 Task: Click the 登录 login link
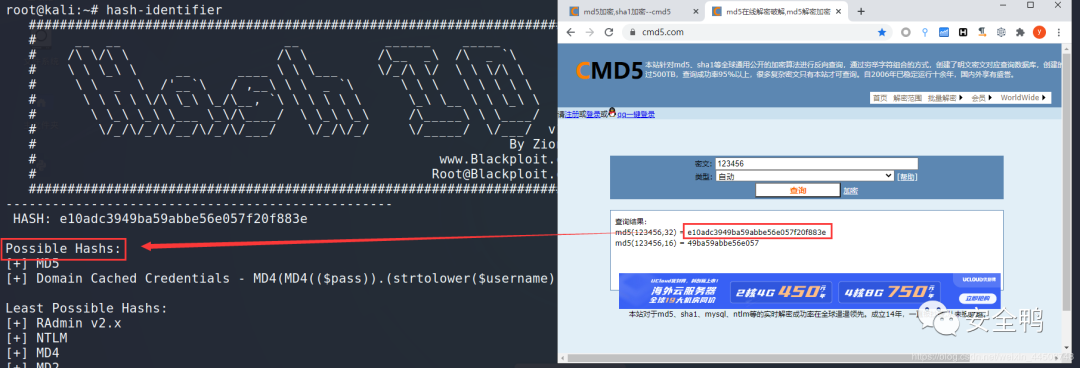[592, 114]
